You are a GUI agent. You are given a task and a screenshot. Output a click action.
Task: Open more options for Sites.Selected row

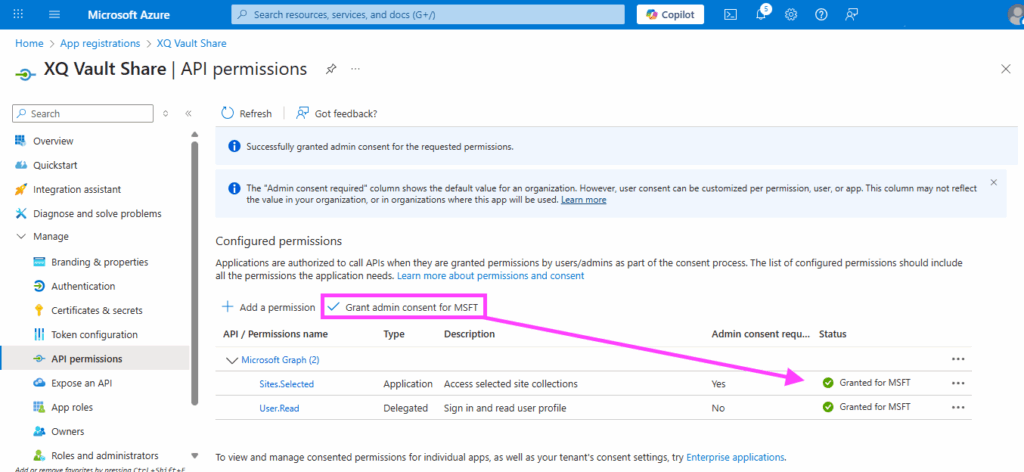pyautogui.click(x=958, y=383)
